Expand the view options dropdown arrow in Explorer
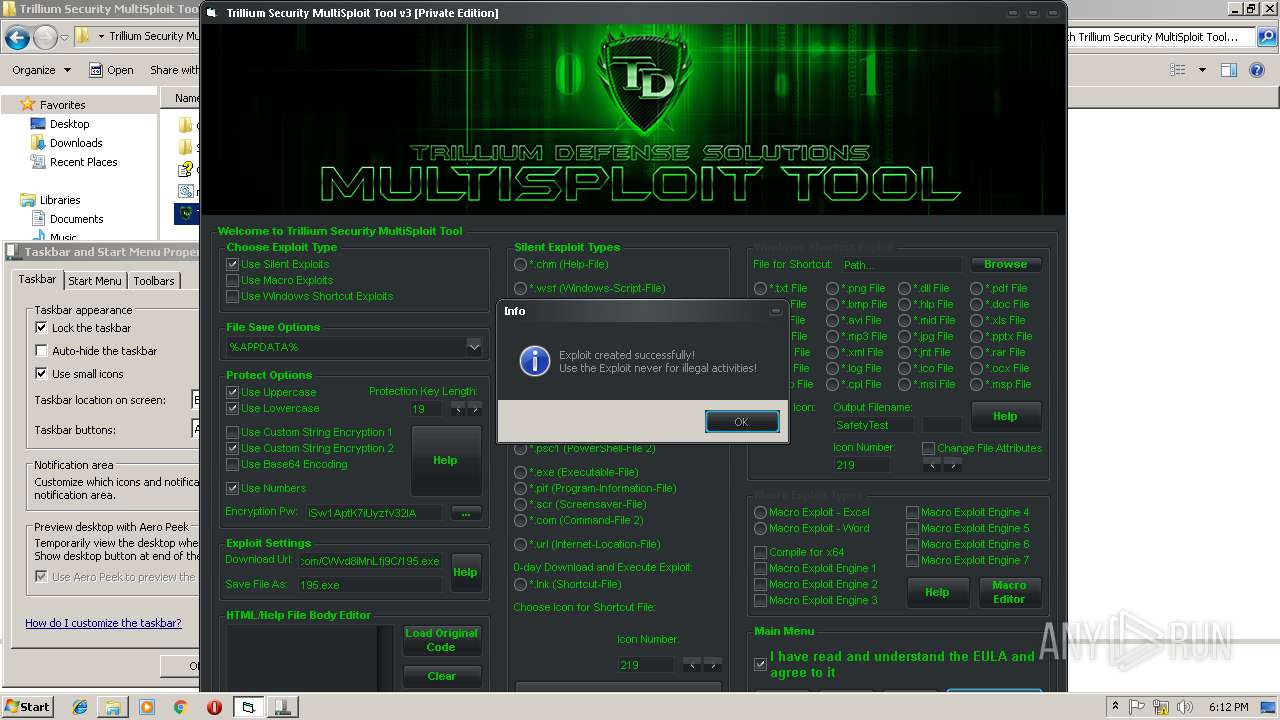The image size is (1280, 720). coord(1202,70)
